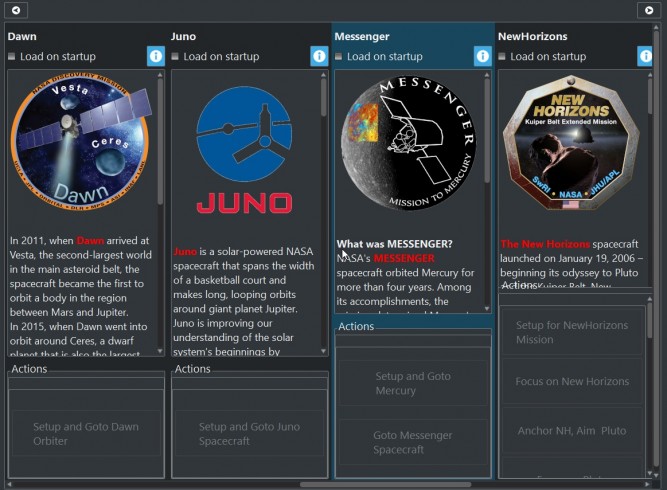Image resolution: width=667 pixels, height=490 pixels.
Task: Click the Messenger description scroll-down arrow
Action: pyautogui.click(x=487, y=308)
